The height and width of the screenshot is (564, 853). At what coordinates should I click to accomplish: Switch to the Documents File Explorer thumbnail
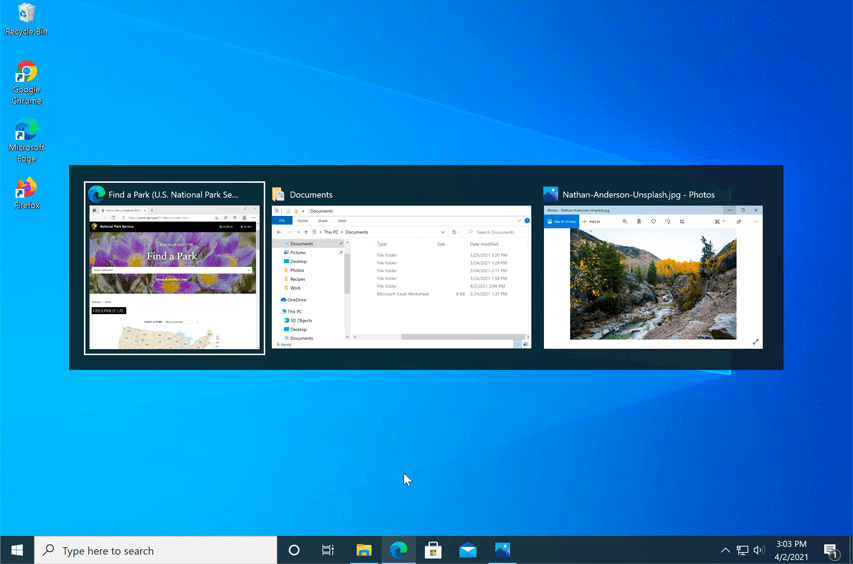pyautogui.click(x=401, y=277)
